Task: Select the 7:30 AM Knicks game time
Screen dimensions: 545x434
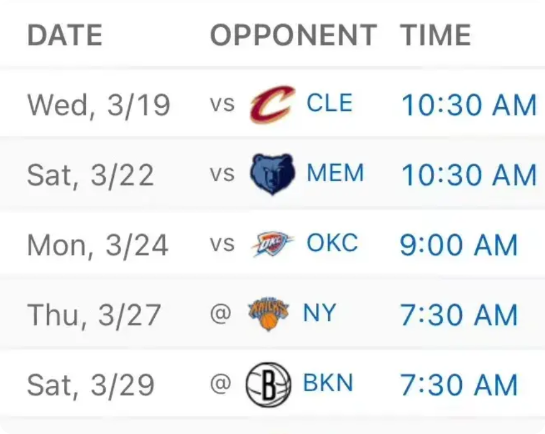Action: click(459, 315)
